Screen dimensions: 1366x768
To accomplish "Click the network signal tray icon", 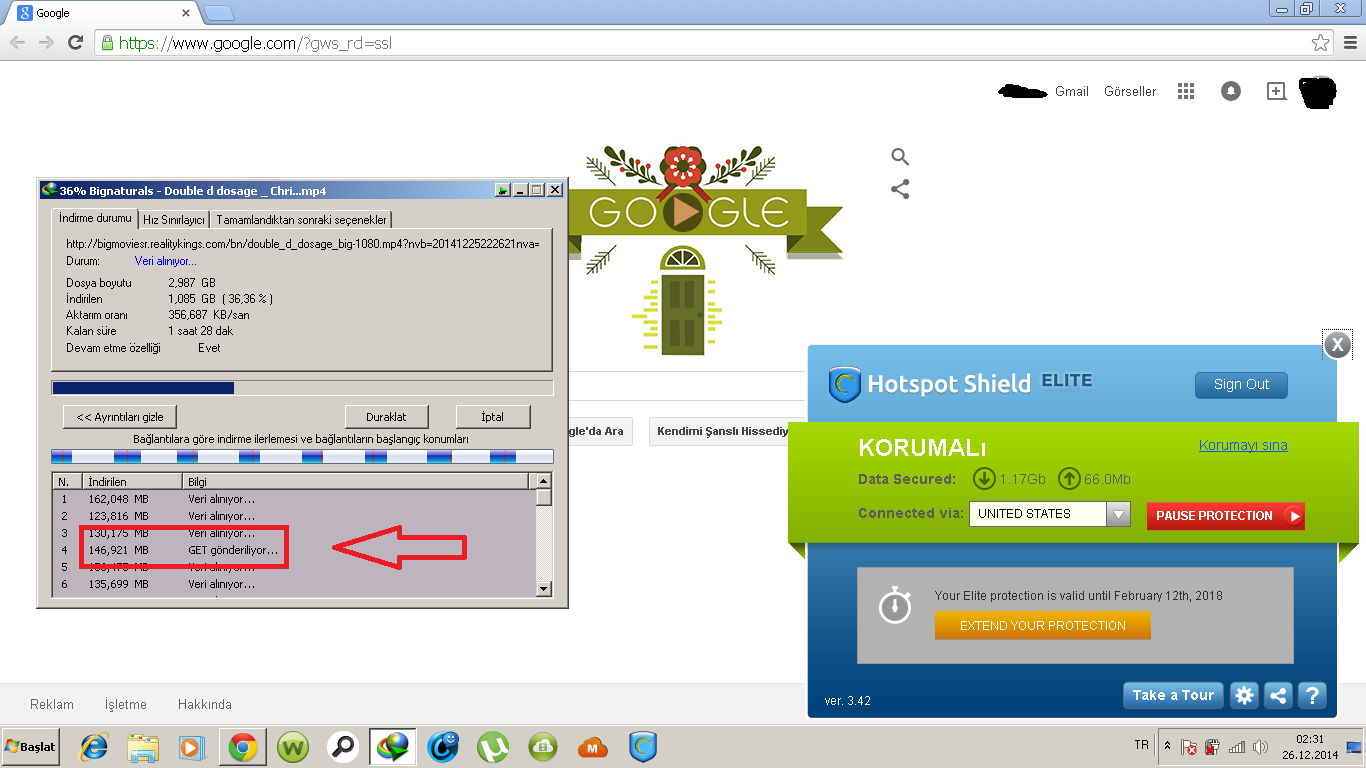I will 1237,747.
